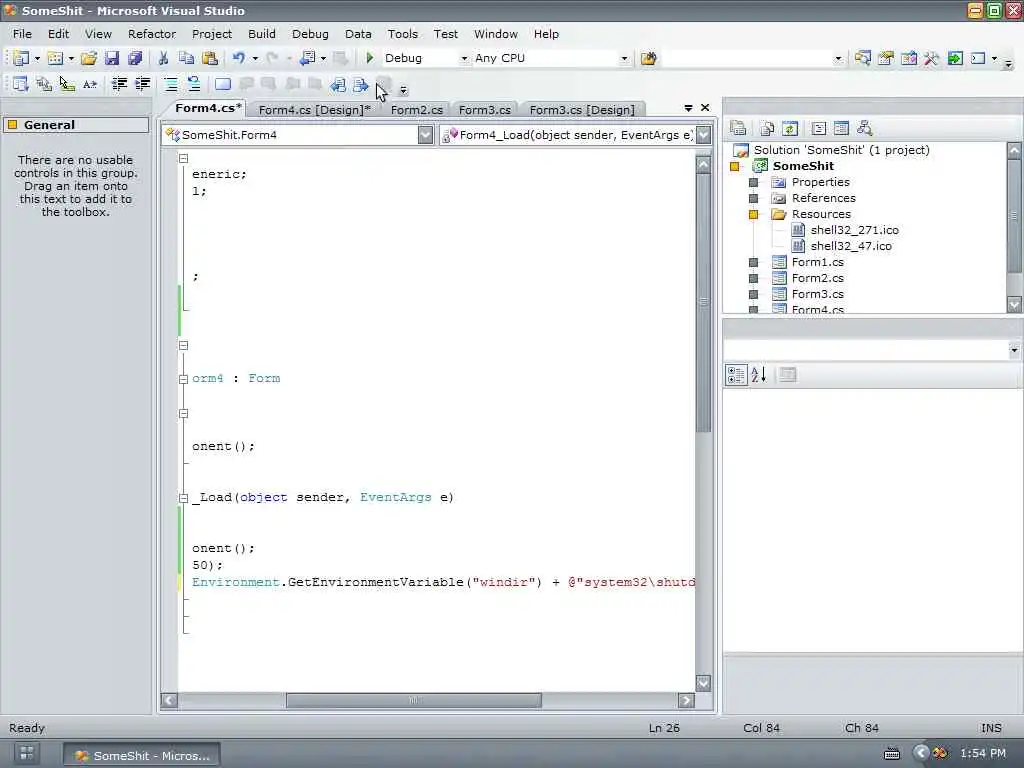The image size is (1024, 768).
Task: Undo the last edit via the toolbar arrow
Action: (238, 58)
